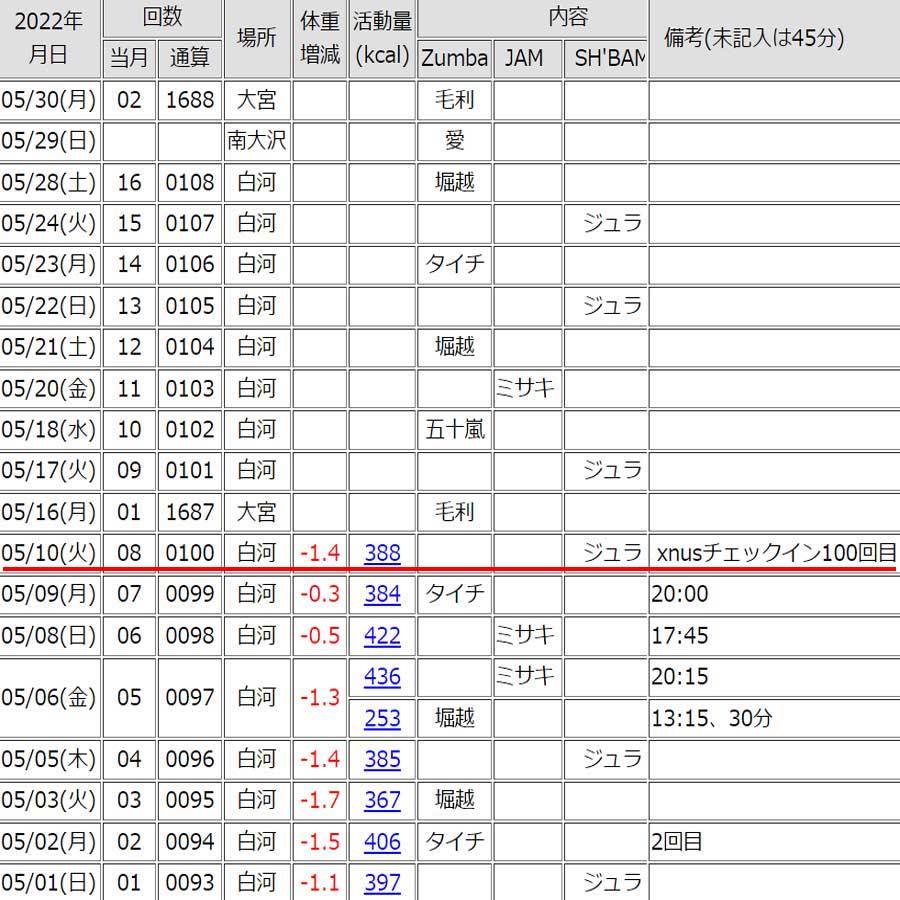Click ジュラ in the 05/17 row
The width and height of the screenshot is (900, 900).
point(612,471)
